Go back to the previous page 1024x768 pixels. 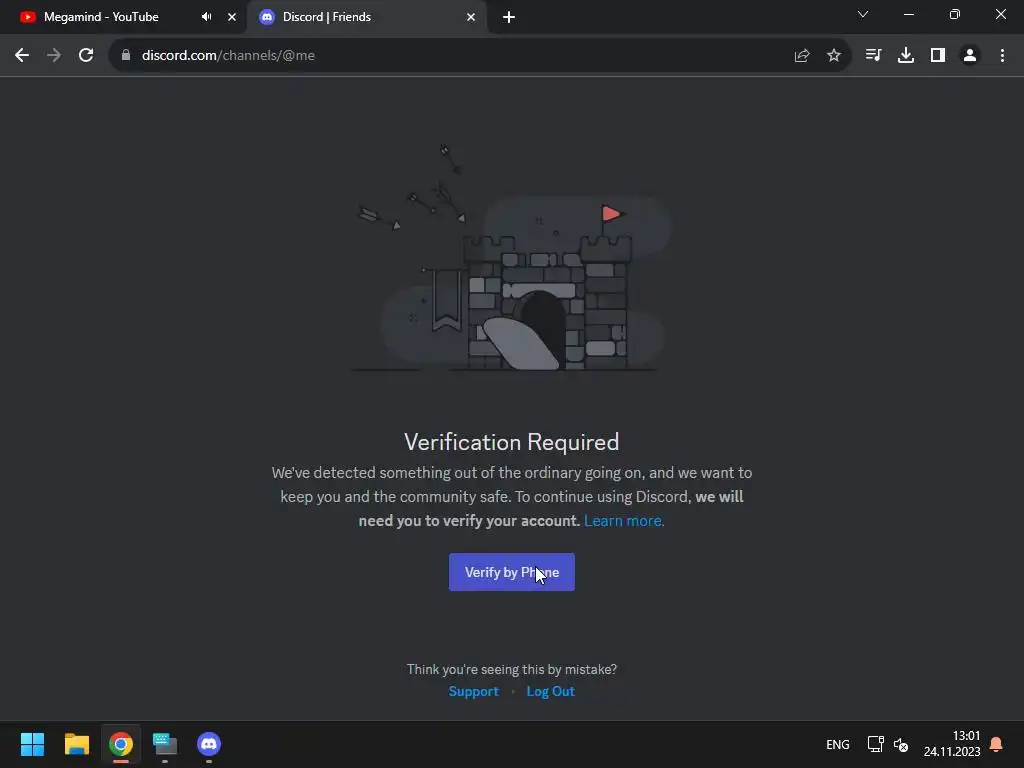point(22,55)
